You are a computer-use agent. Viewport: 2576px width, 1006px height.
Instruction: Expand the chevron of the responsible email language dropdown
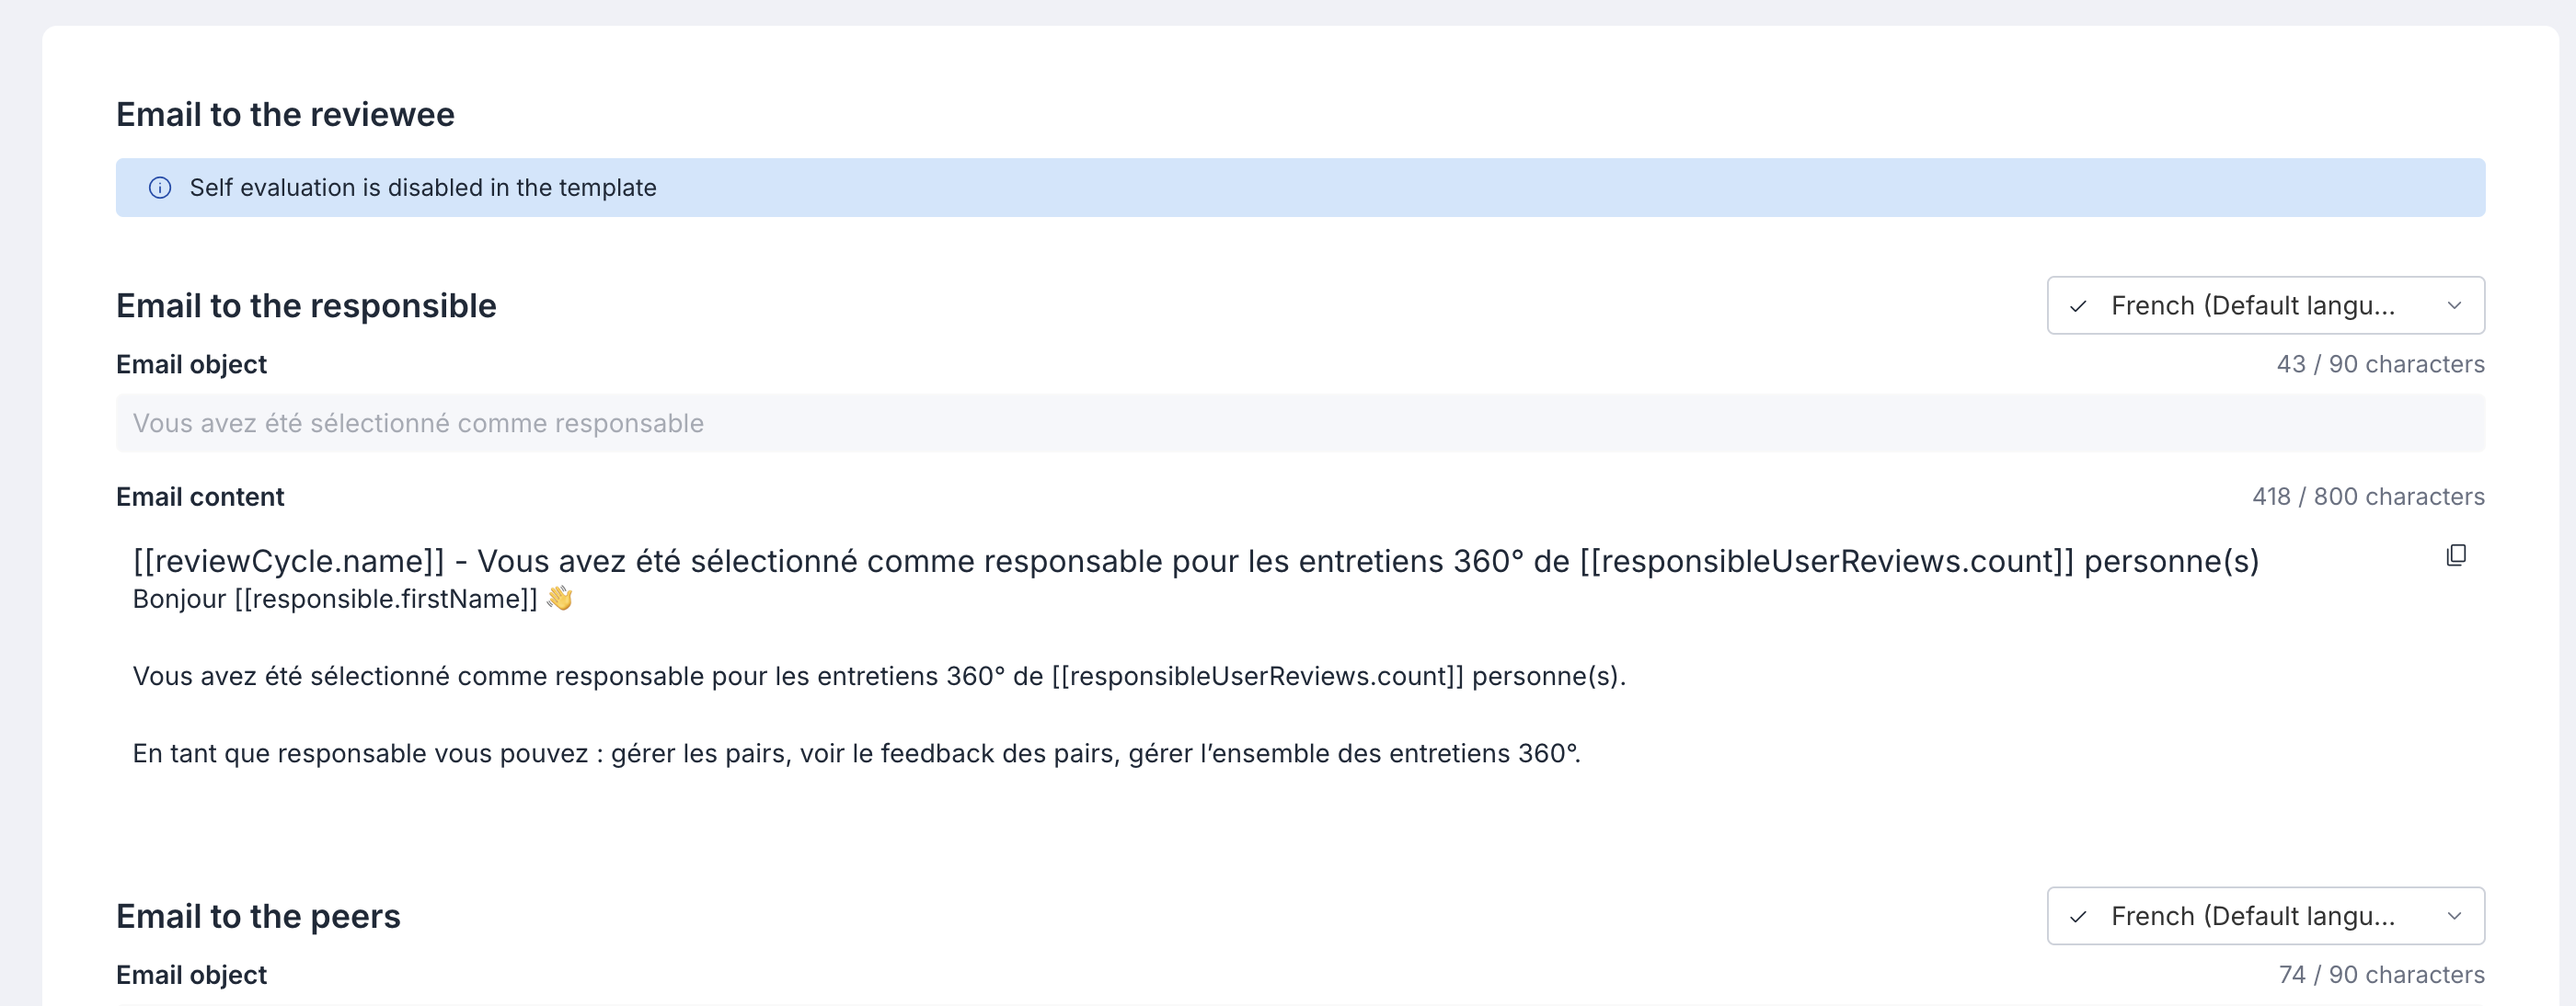(x=2454, y=306)
